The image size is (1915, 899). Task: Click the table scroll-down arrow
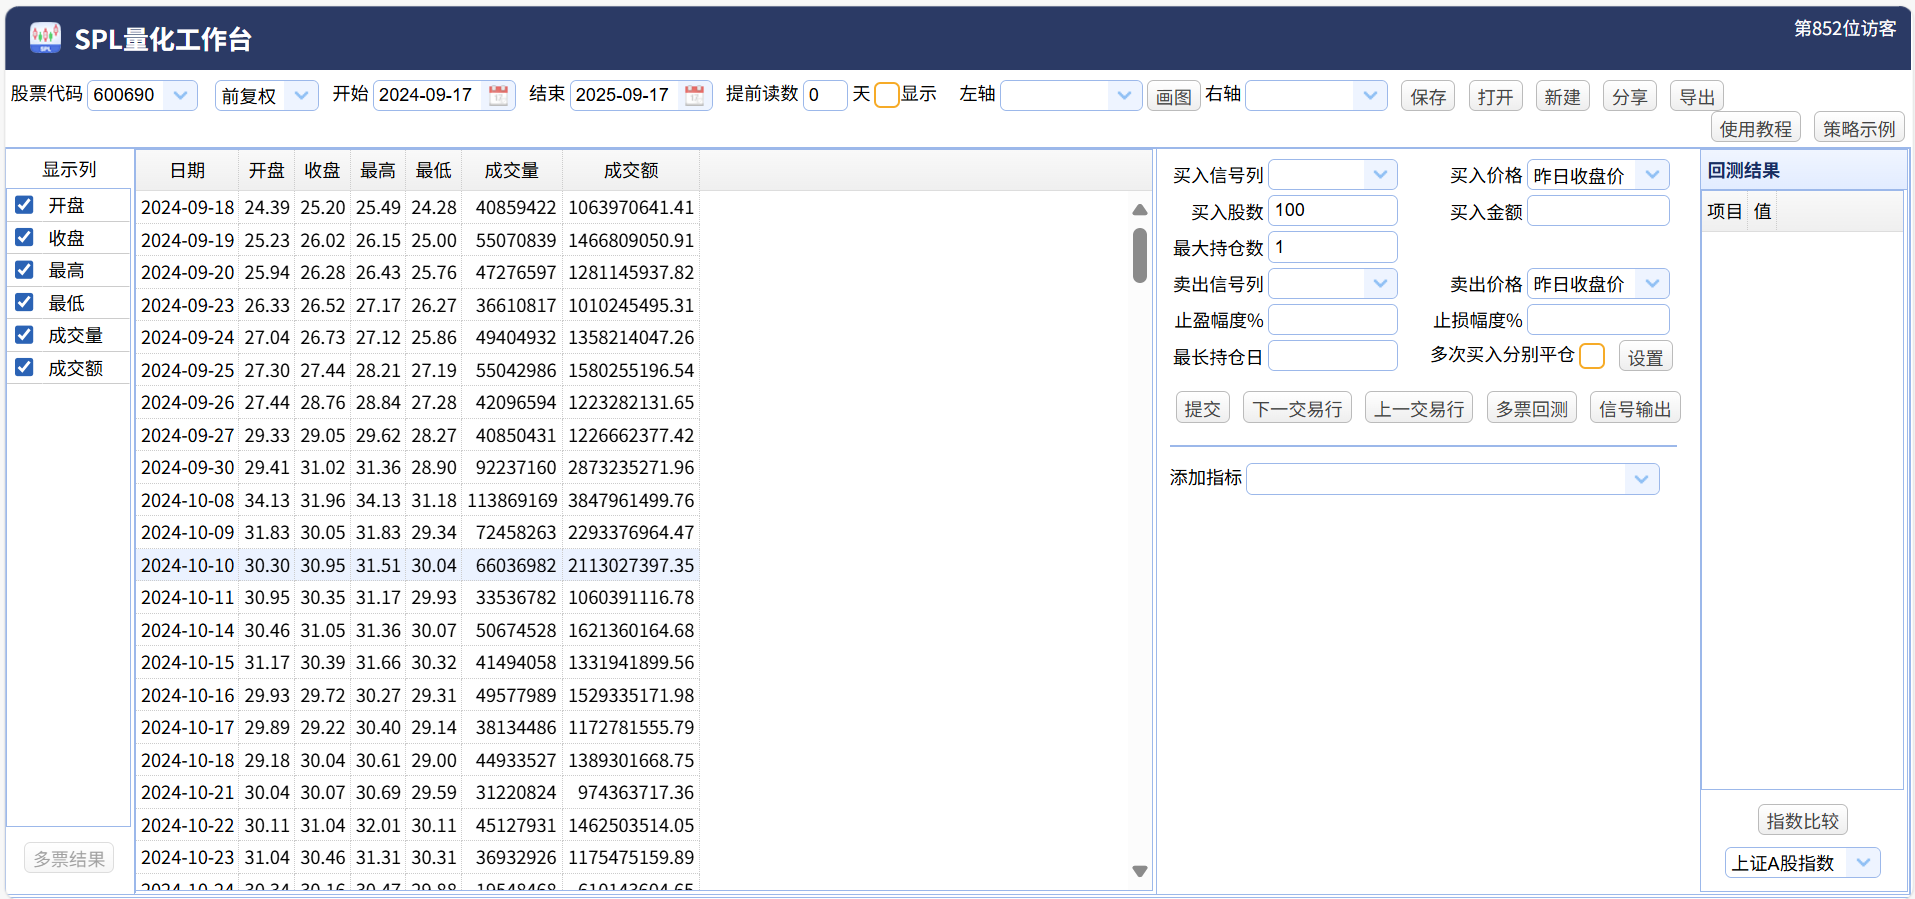pyautogui.click(x=1139, y=871)
